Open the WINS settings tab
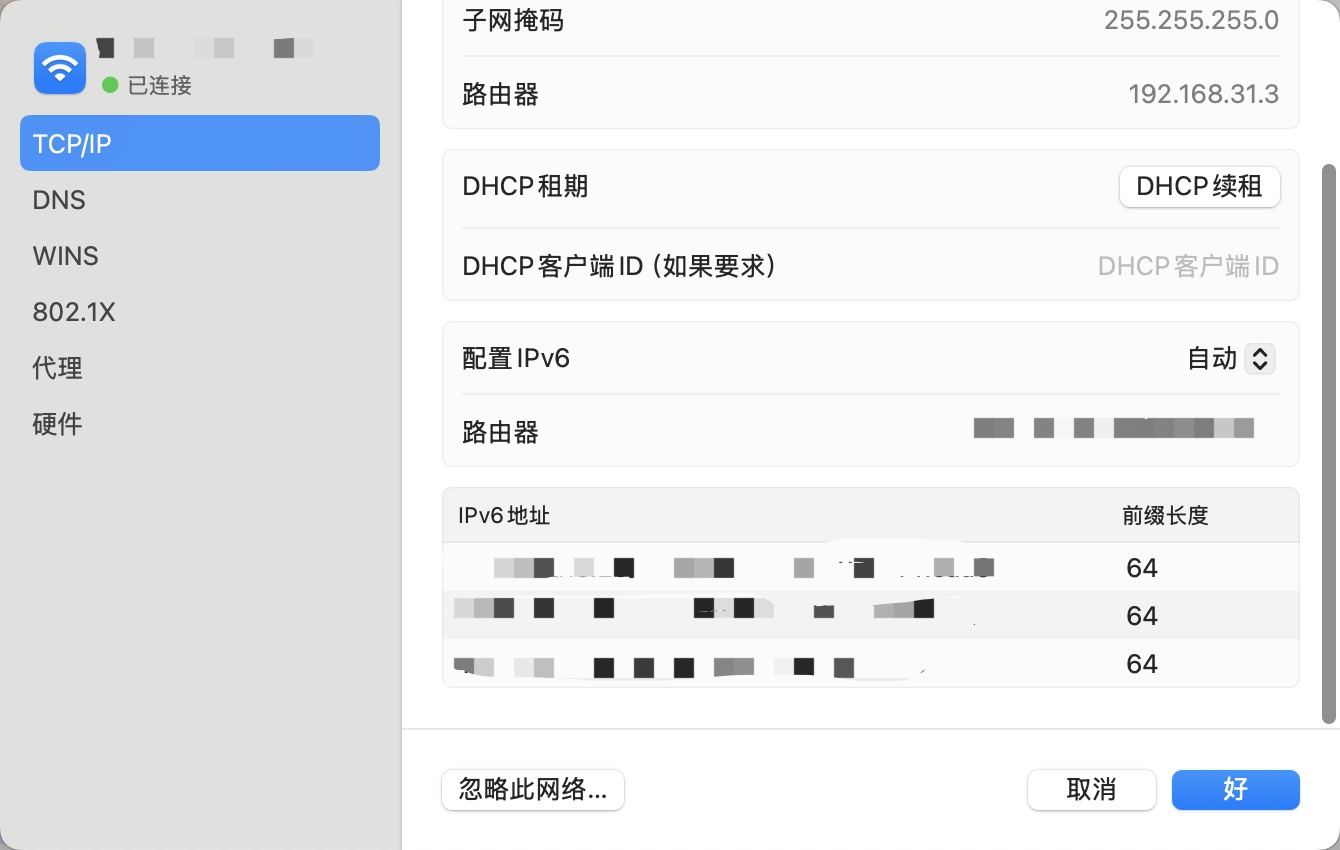Image resolution: width=1340 pixels, height=850 pixels. coord(66,256)
